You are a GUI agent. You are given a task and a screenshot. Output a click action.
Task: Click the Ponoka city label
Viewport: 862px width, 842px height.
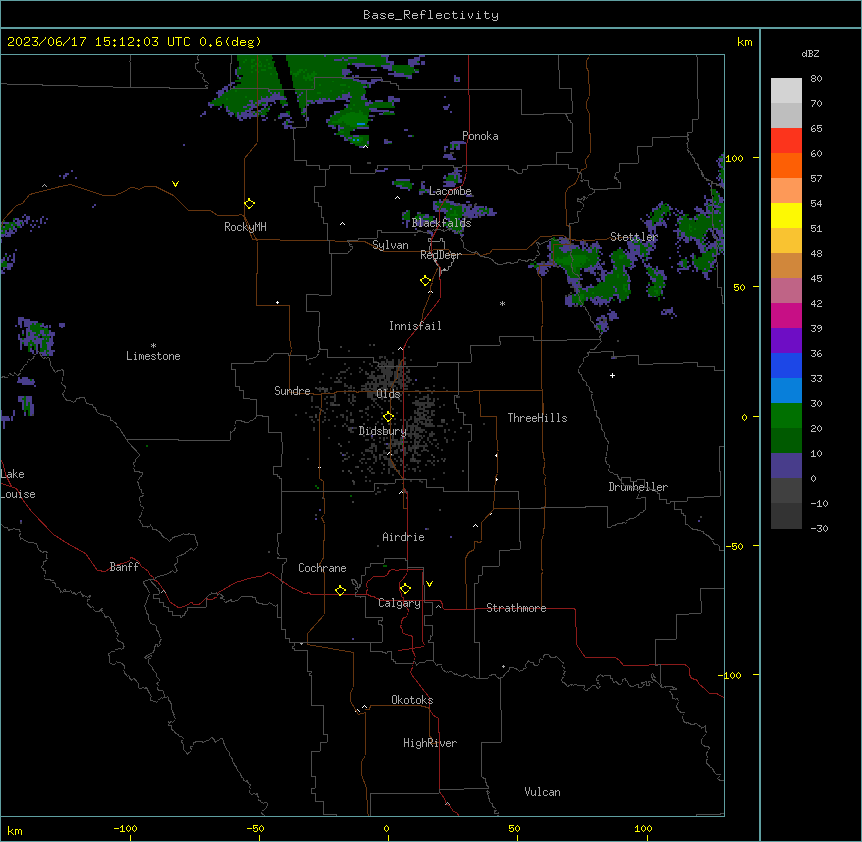click(x=480, y=136)
